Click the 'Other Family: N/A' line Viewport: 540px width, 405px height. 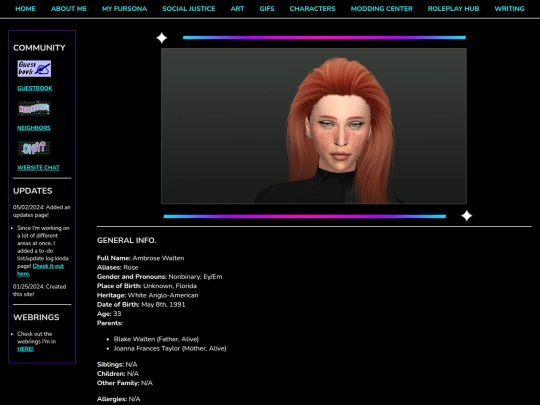point(124,383)
